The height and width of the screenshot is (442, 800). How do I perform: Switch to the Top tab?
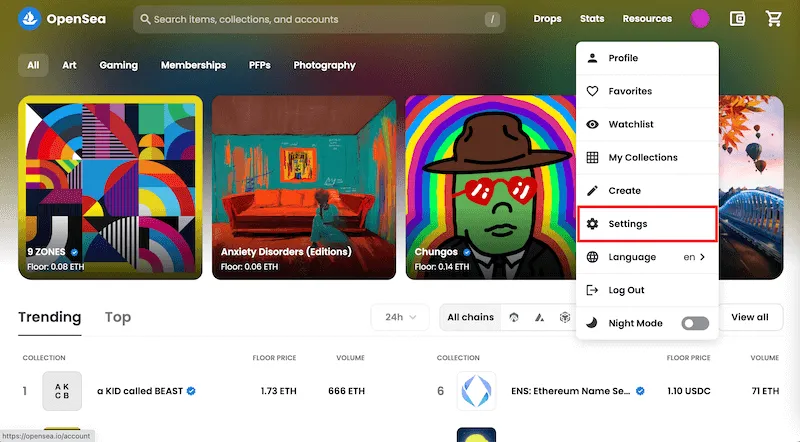point(118,317)
